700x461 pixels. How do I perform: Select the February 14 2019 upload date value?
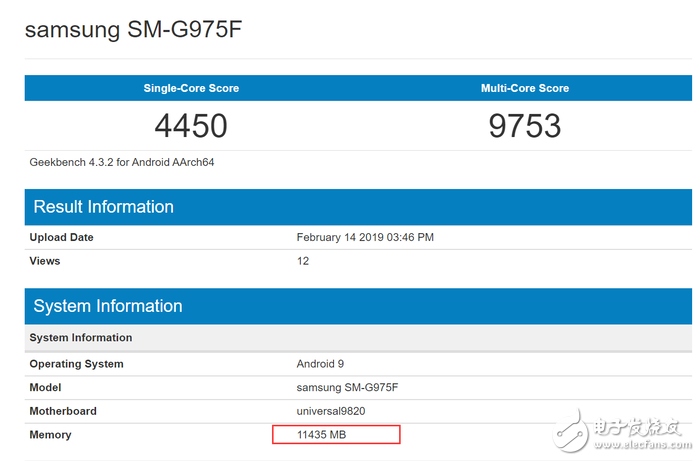[x=365, y=237]
